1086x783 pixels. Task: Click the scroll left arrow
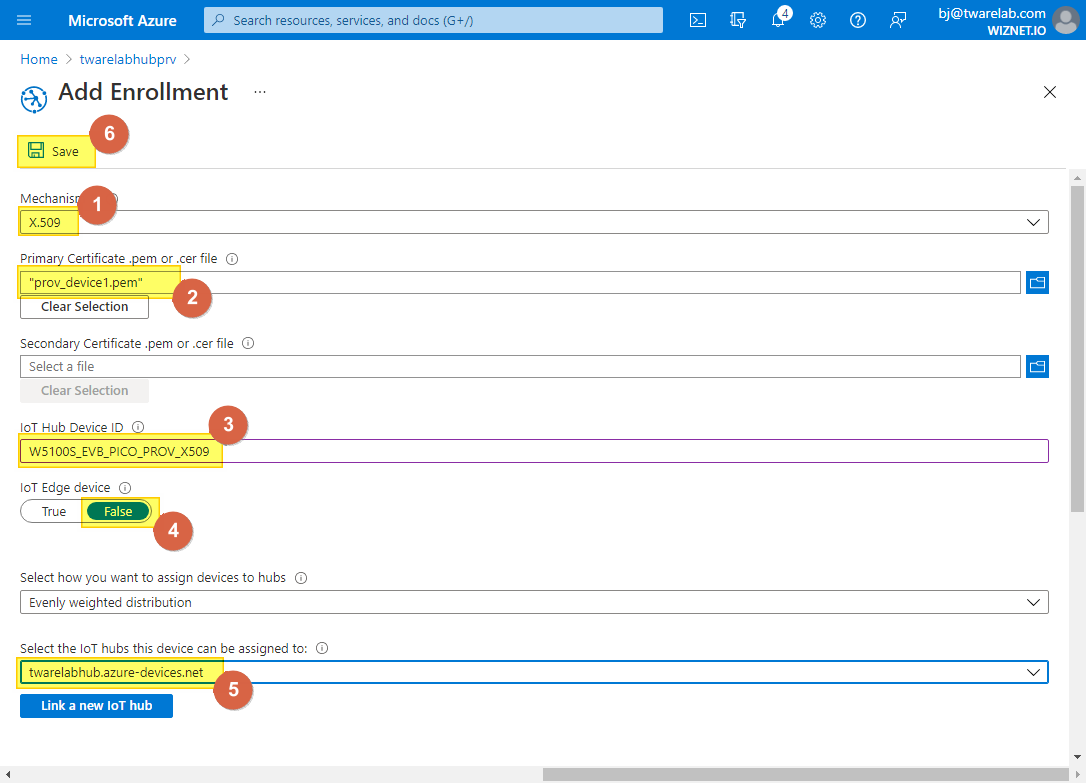tap(8, 774)
